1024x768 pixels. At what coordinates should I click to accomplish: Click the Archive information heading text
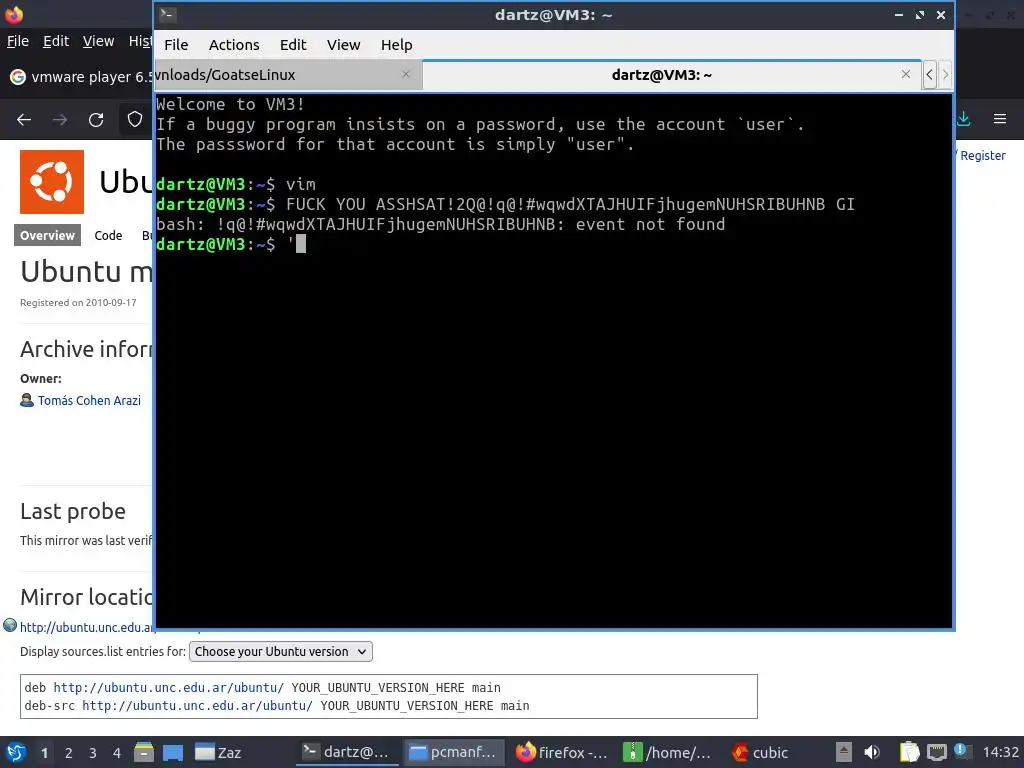pyautogui.click(x=86, y=349)
